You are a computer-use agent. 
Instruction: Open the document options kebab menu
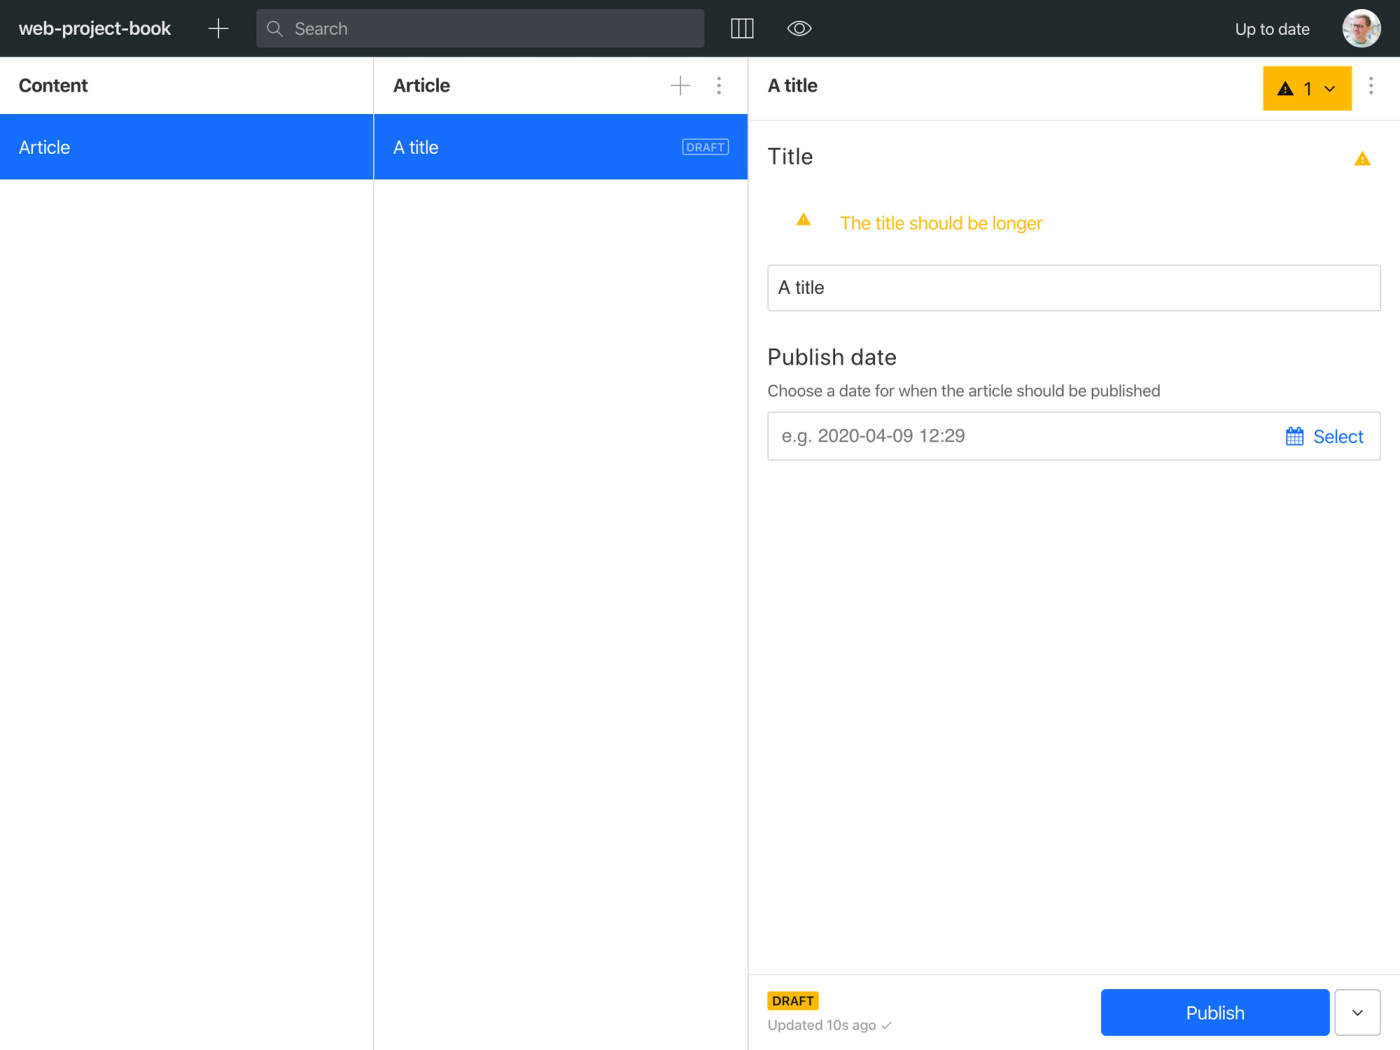(x=1371, y=87)
